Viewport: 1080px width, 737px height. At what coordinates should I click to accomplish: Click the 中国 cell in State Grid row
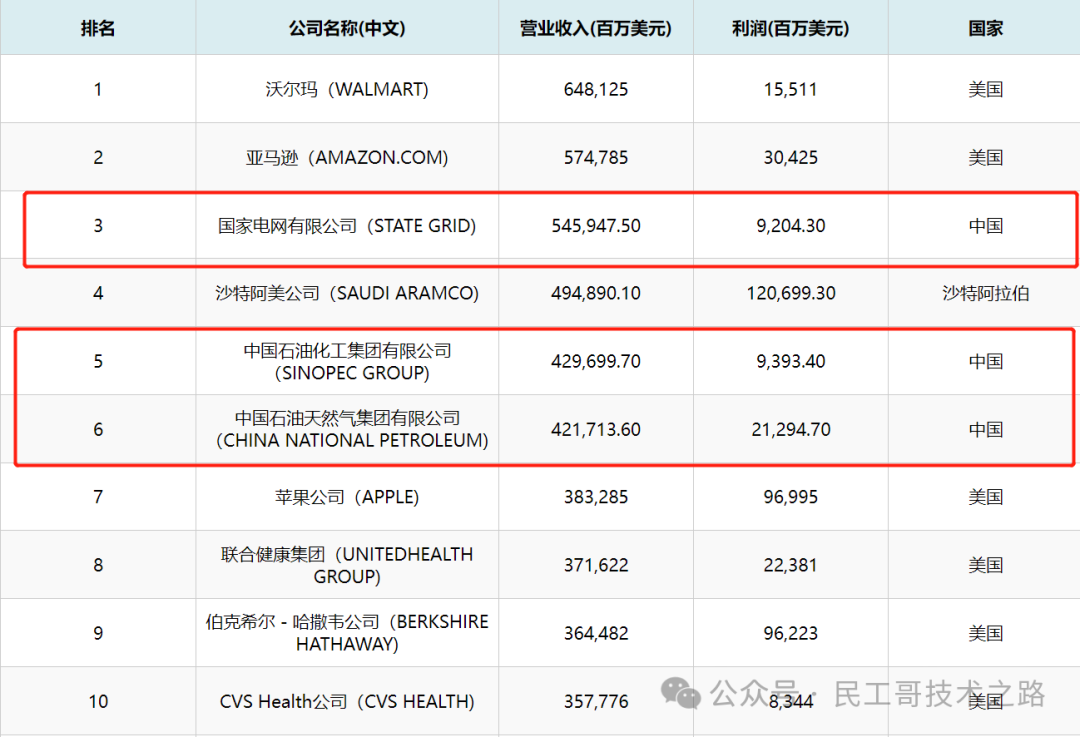pyautogui.click(x=985, y=226)
